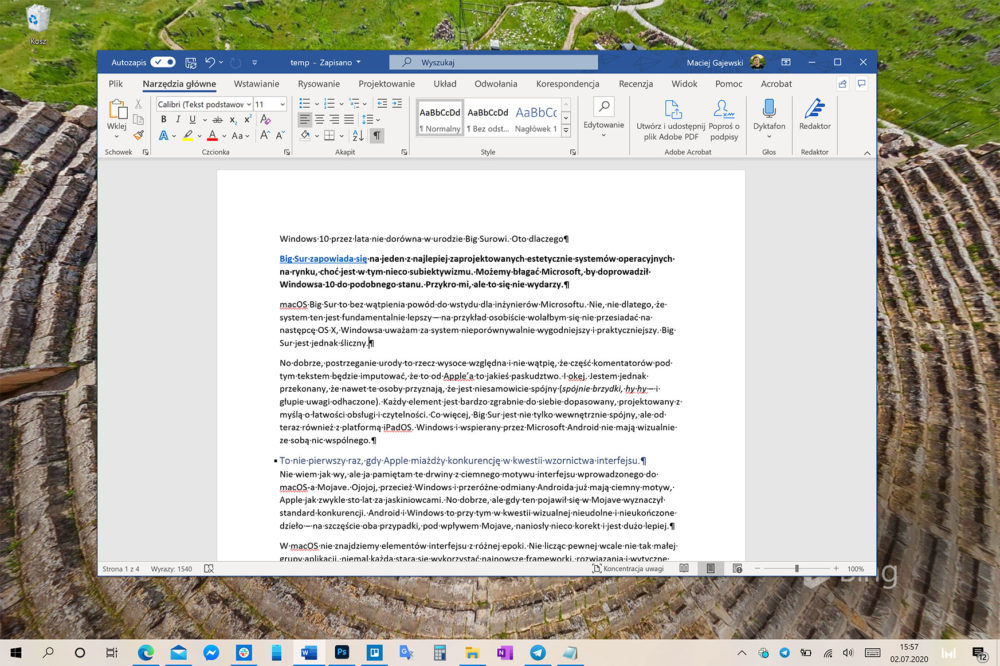Open the Układ tab

[445, 84]
